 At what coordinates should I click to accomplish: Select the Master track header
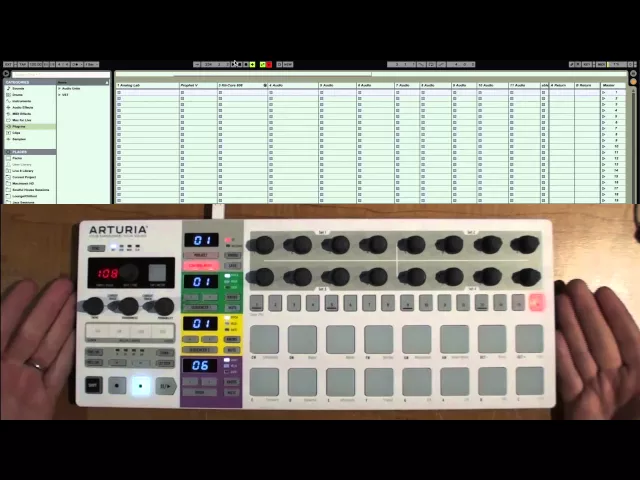click(613, 85)
